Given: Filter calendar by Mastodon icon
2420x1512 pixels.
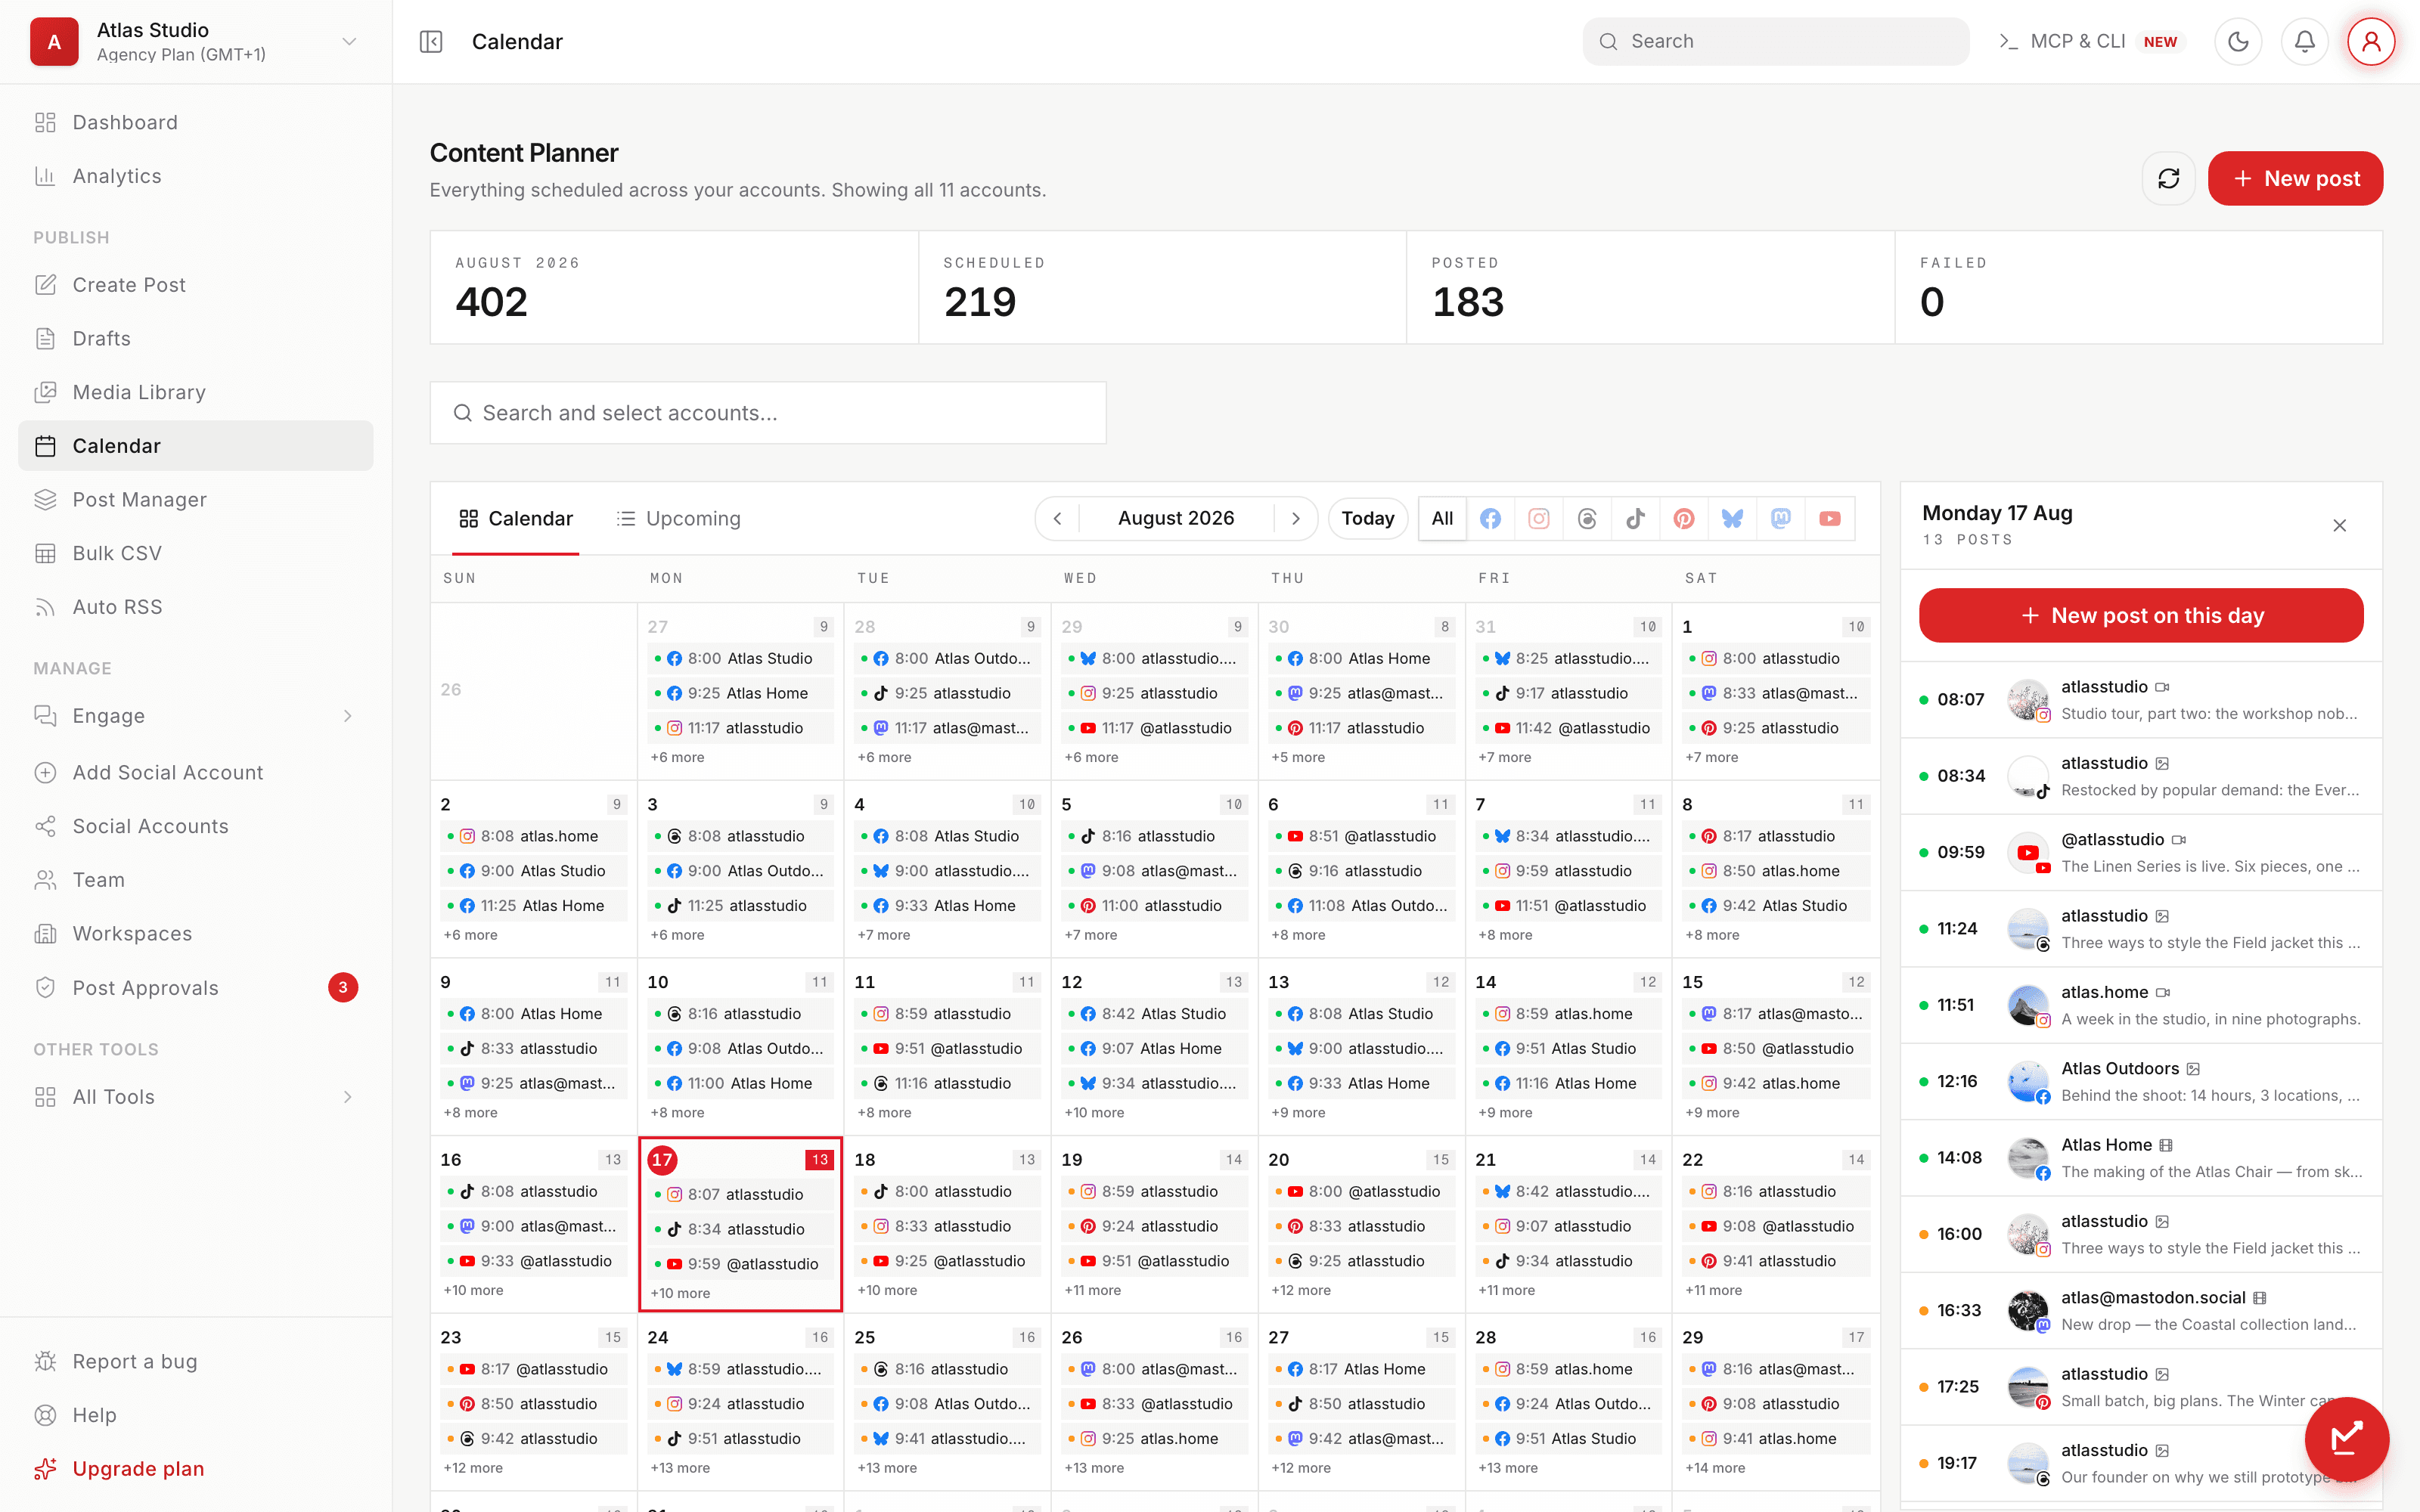Looking at the screenshot, I should (x=1781, y=518).
